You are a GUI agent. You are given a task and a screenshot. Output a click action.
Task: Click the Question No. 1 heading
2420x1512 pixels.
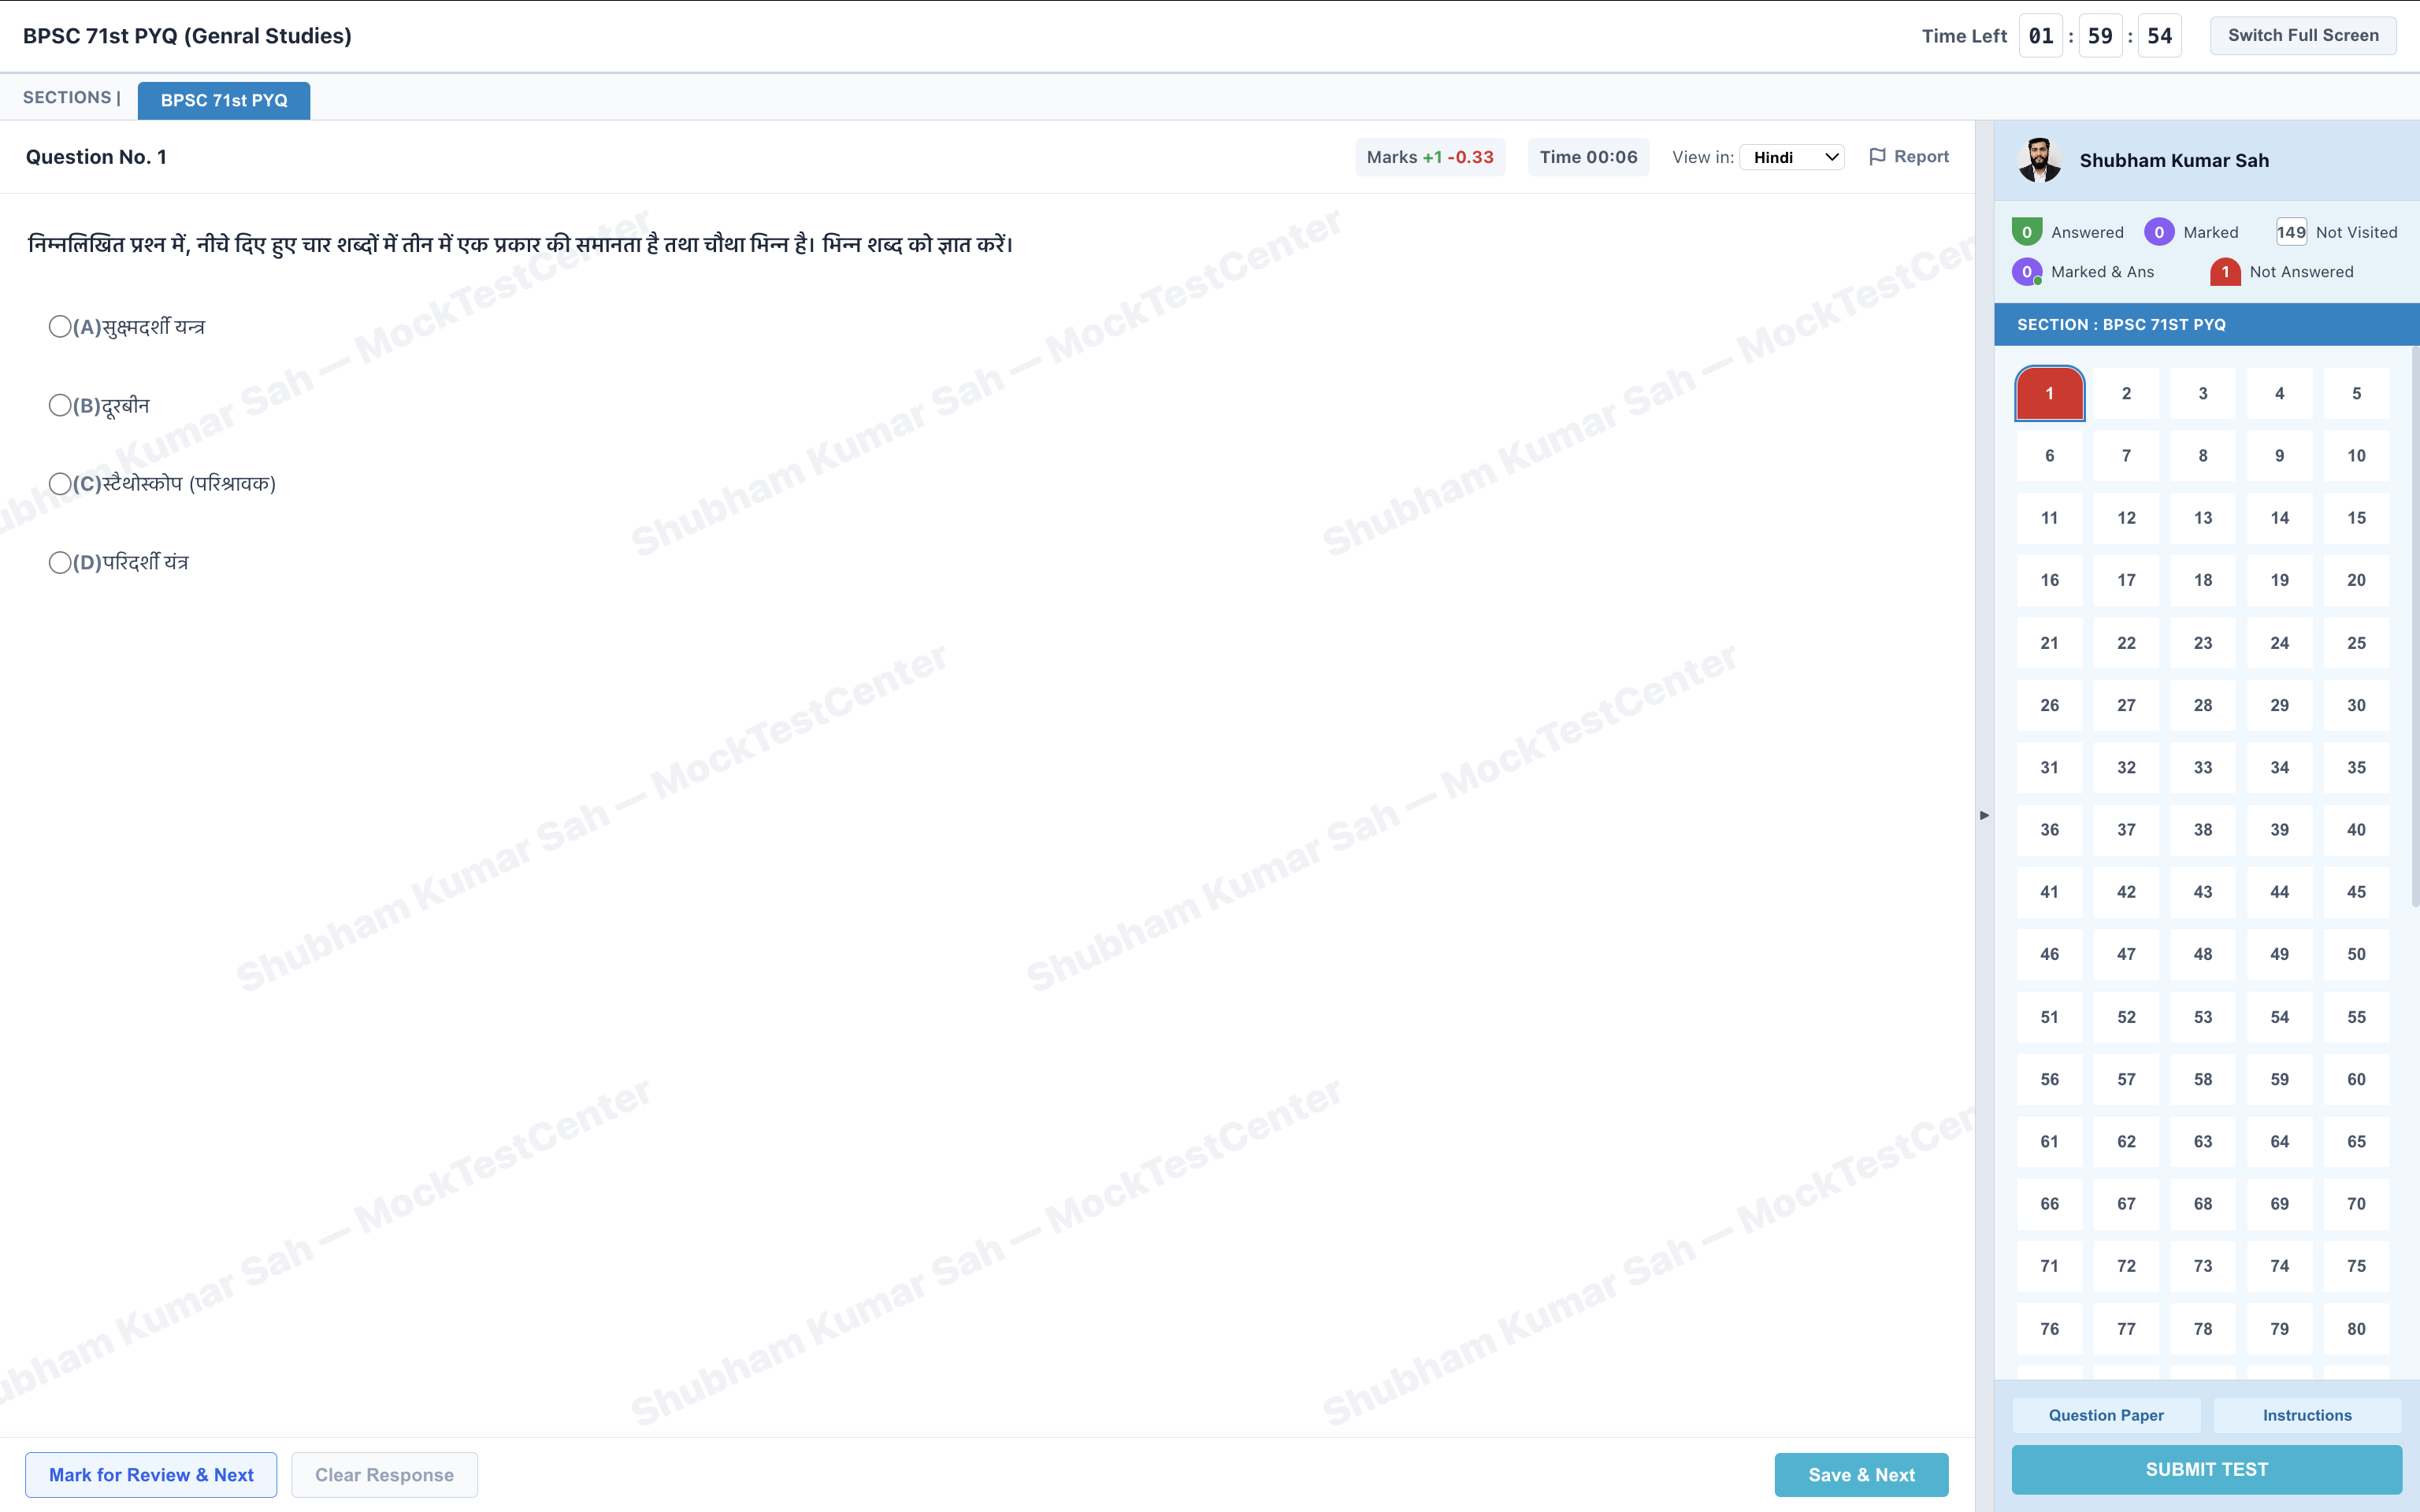(96, 157)
